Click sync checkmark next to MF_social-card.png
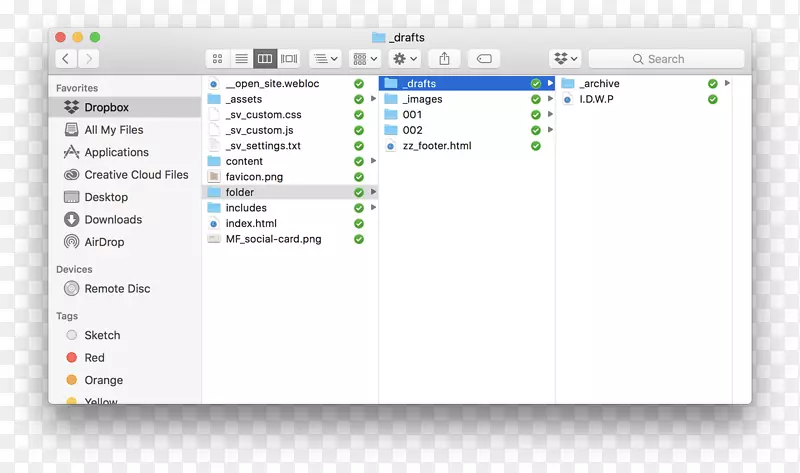Screen dimensions: 800x473 [359, 239]
